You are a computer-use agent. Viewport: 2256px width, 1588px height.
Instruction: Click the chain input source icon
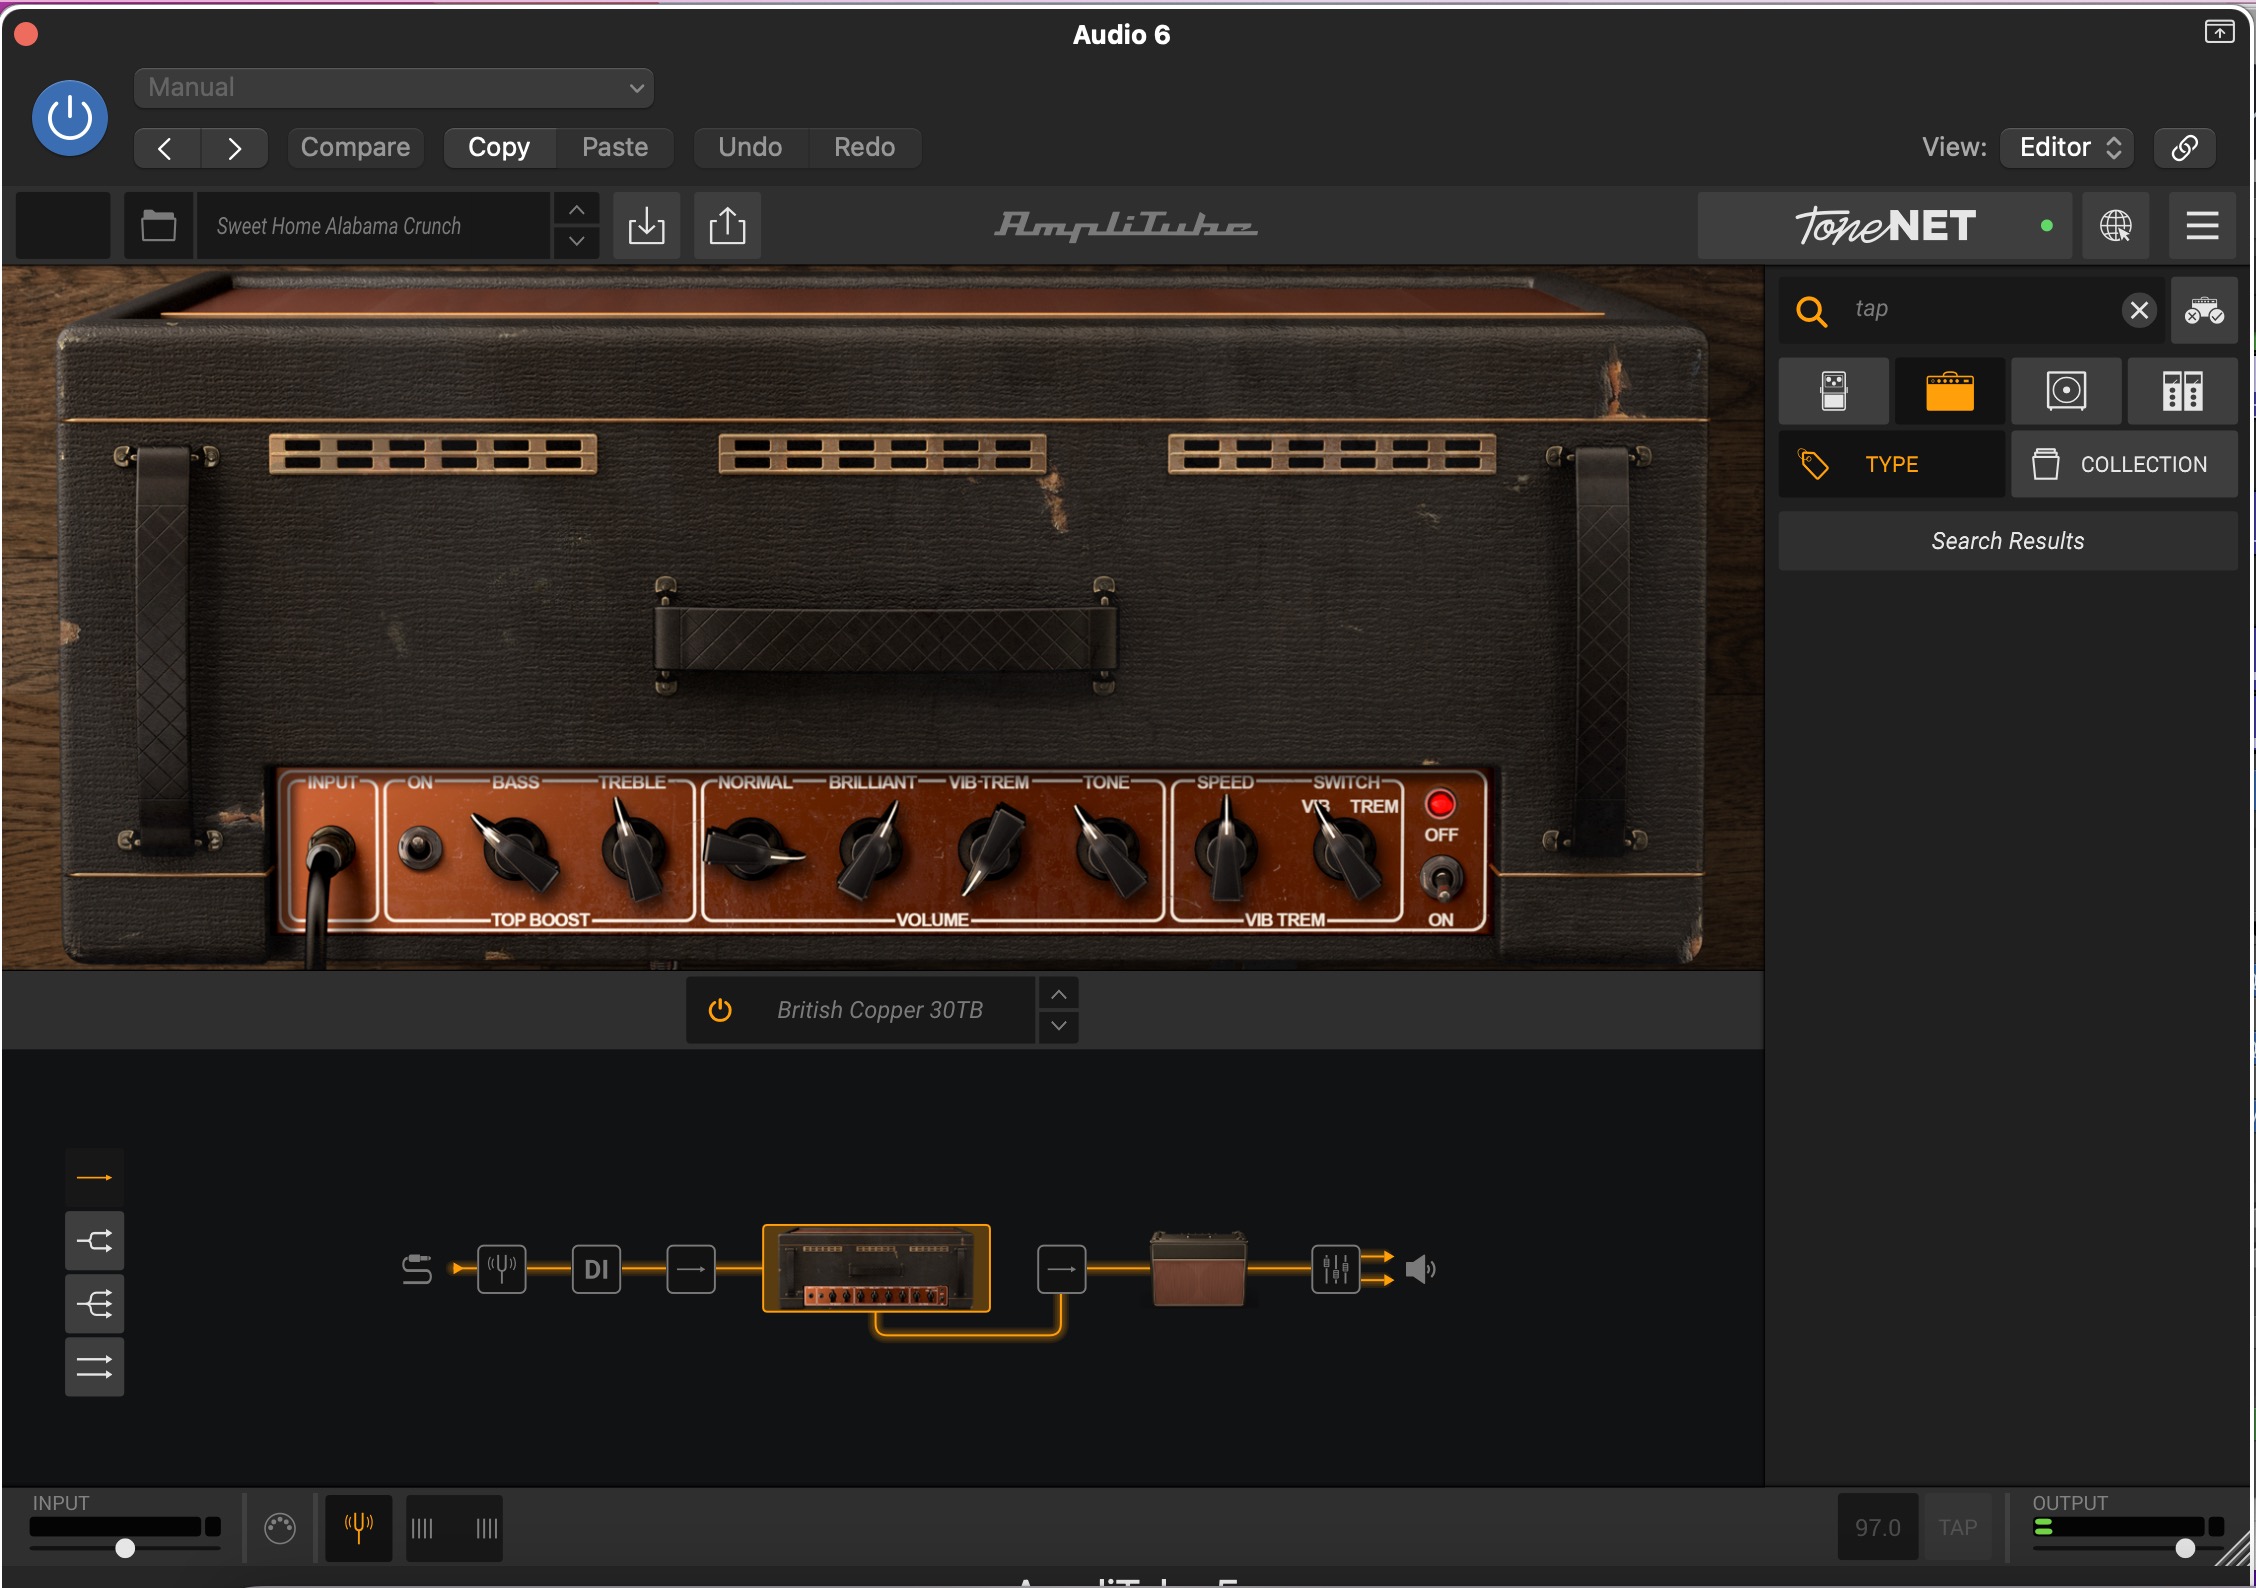point(417,1269)
